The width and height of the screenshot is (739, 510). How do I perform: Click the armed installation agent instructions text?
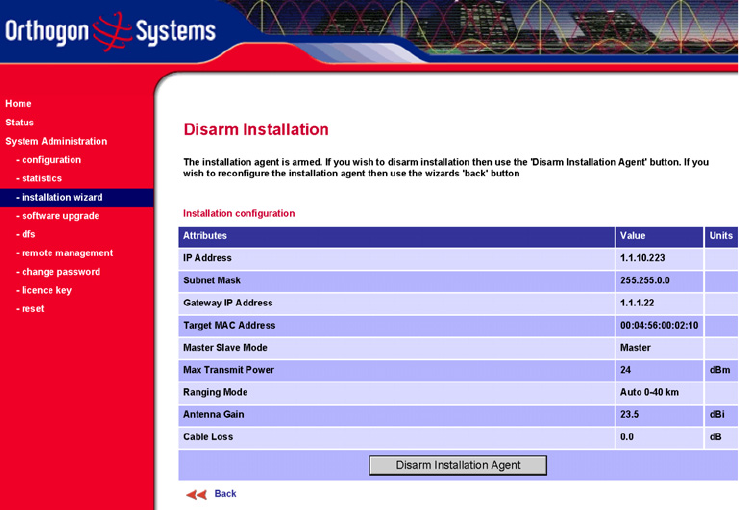point(446,167)
